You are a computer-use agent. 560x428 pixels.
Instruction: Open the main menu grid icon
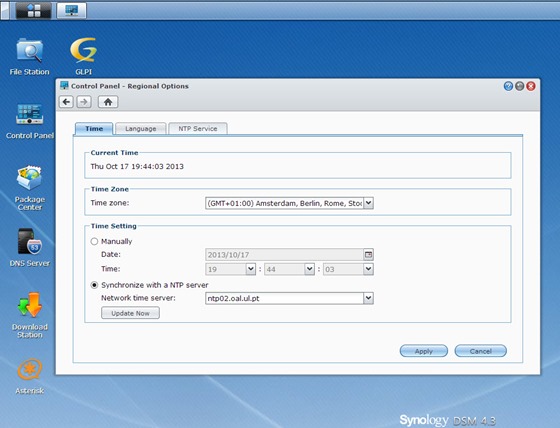(x=34, y=10)
